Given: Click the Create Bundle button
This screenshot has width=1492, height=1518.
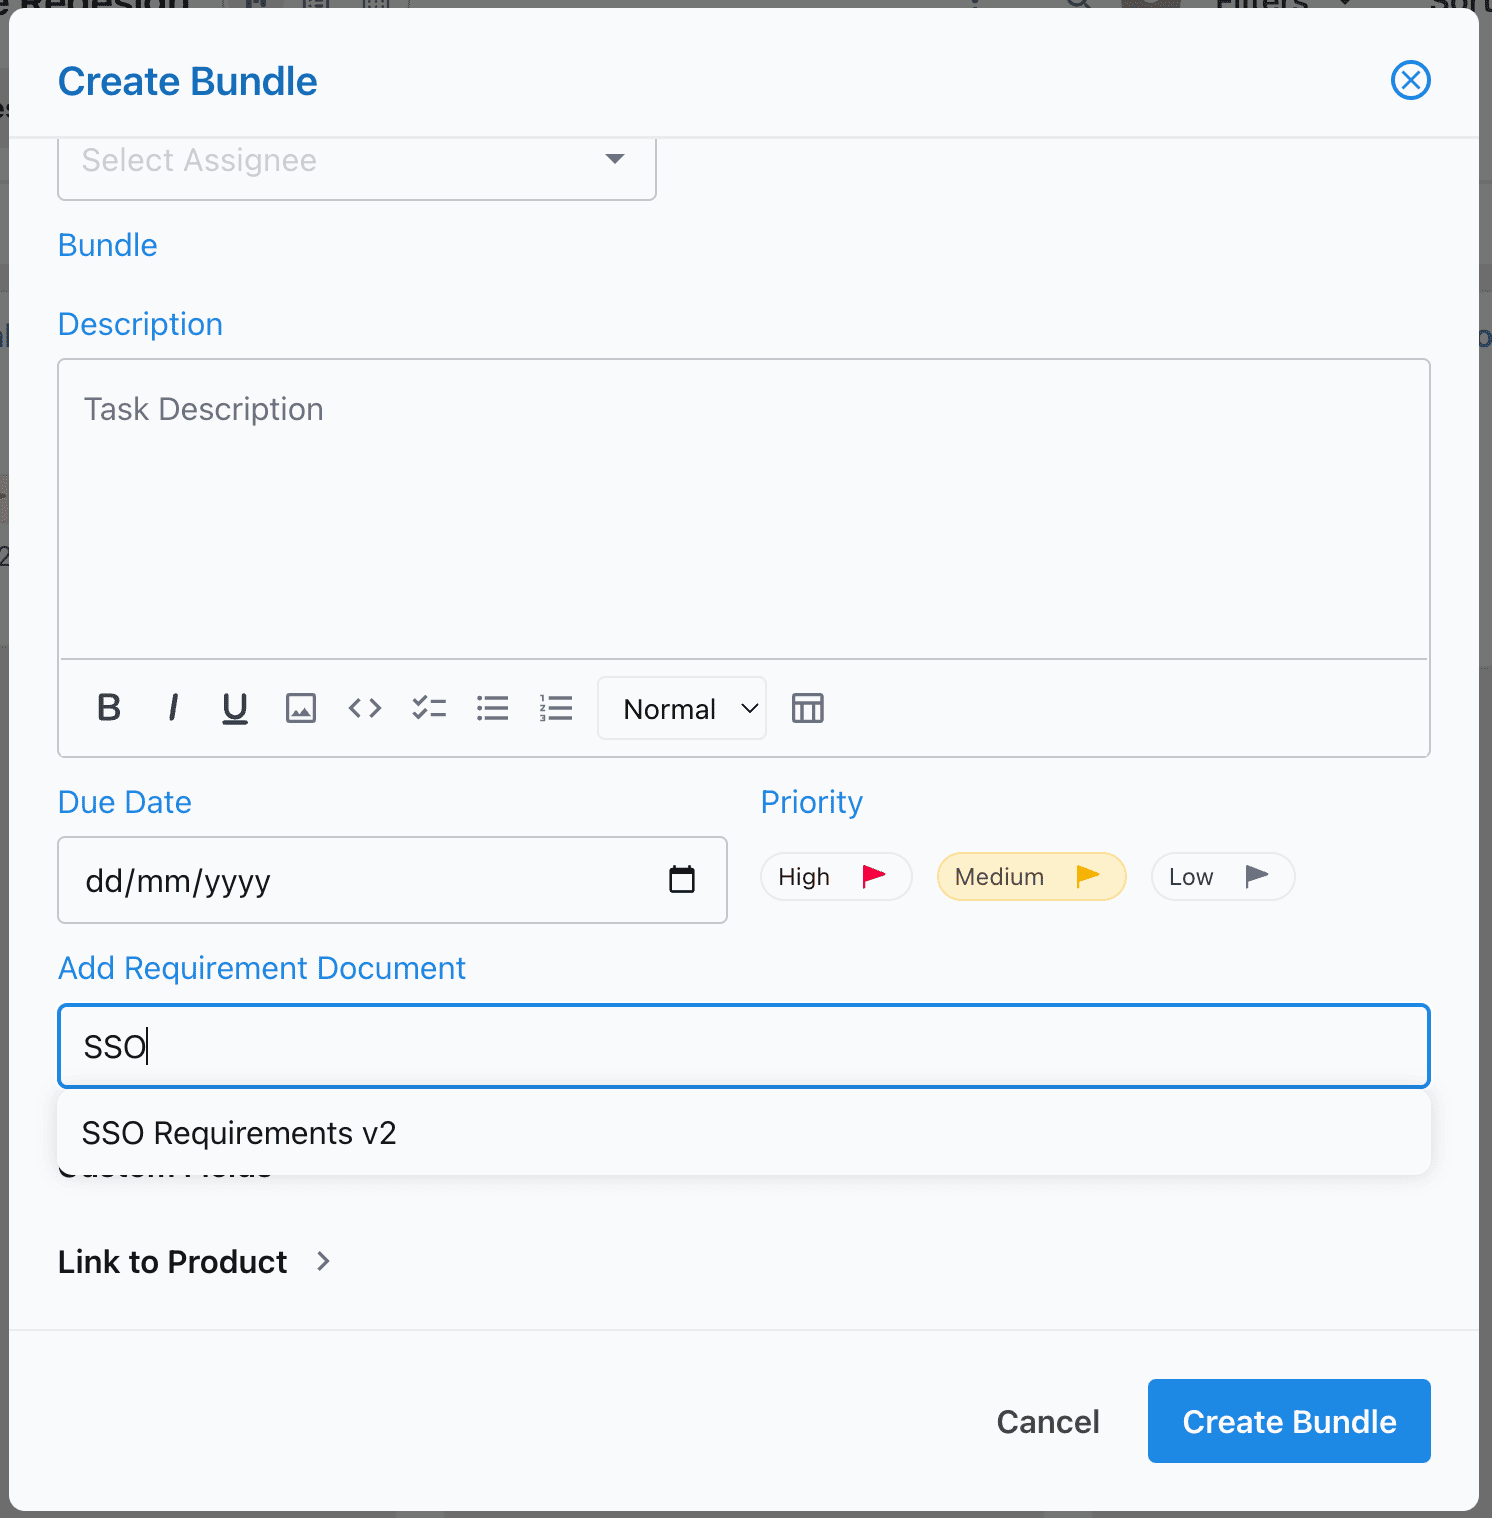Looking at the screenshot, I should 1289,1421.
